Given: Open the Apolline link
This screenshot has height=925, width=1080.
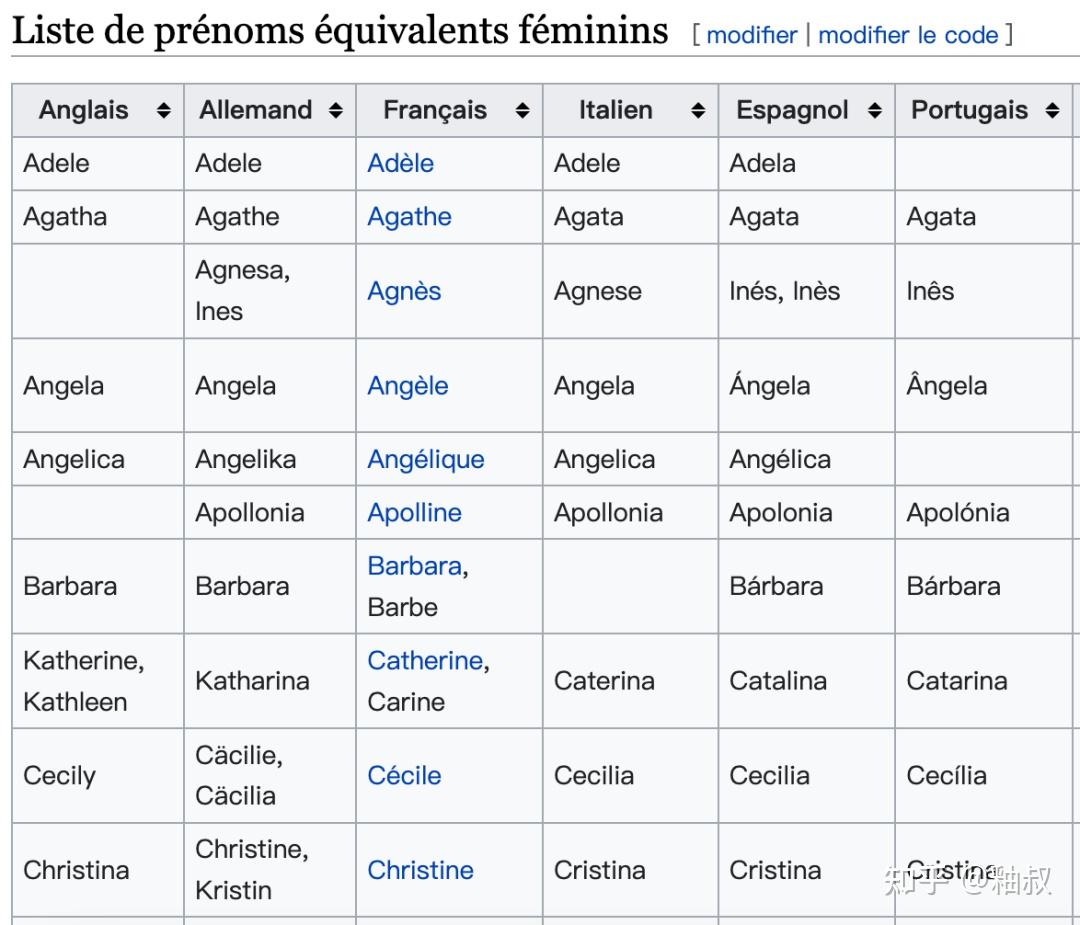Looking at the screenshot, I should coord(414,513).
